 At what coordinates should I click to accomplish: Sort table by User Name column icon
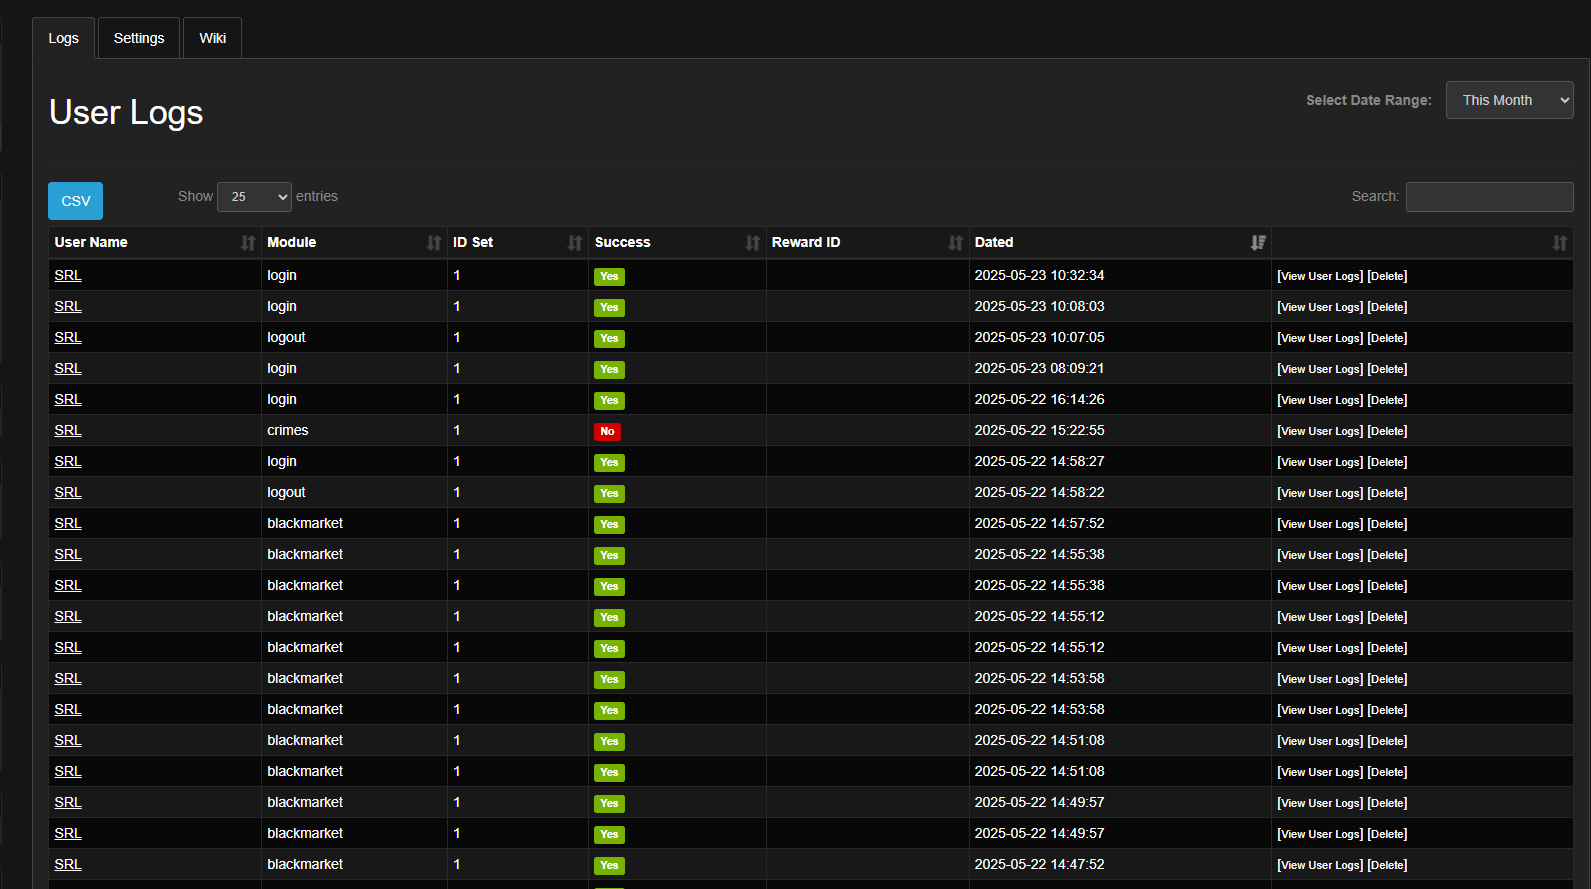click(247, 243)
